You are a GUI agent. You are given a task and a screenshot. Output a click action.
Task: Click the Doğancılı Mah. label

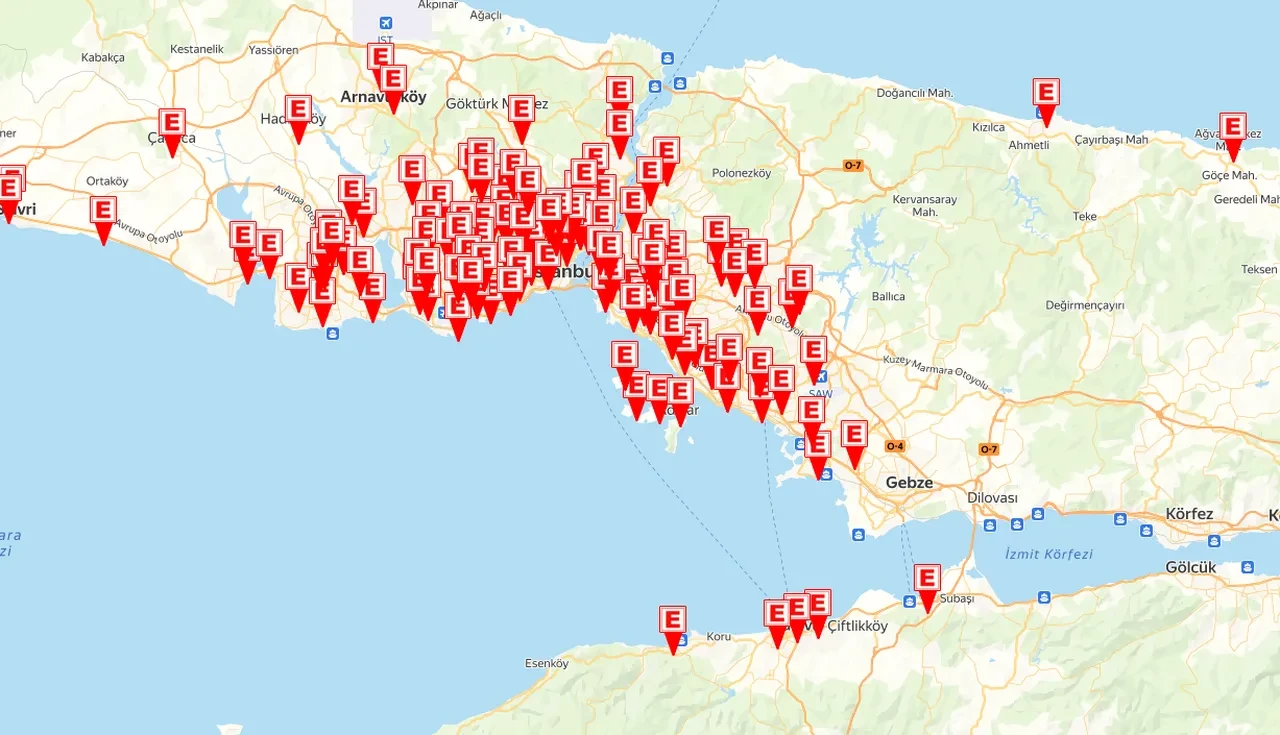coord(913,93)
